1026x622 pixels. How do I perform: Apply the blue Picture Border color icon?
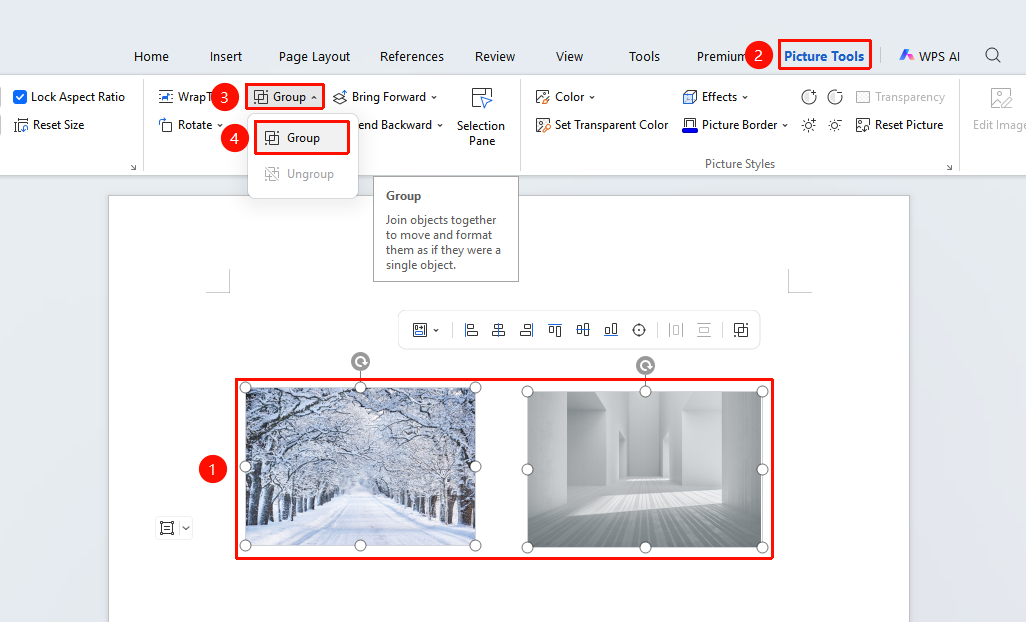click(690, 125)
